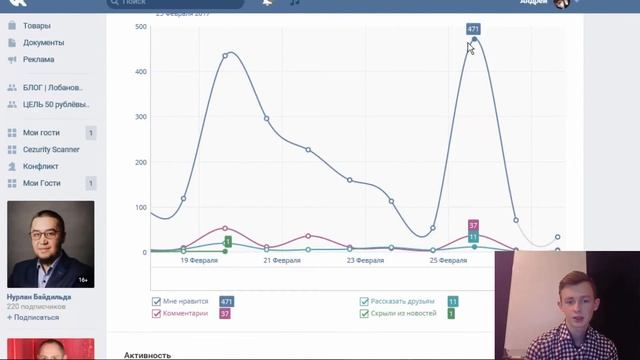
Task: Click the 471 legend badge
Action: click(x=227, y=302)
